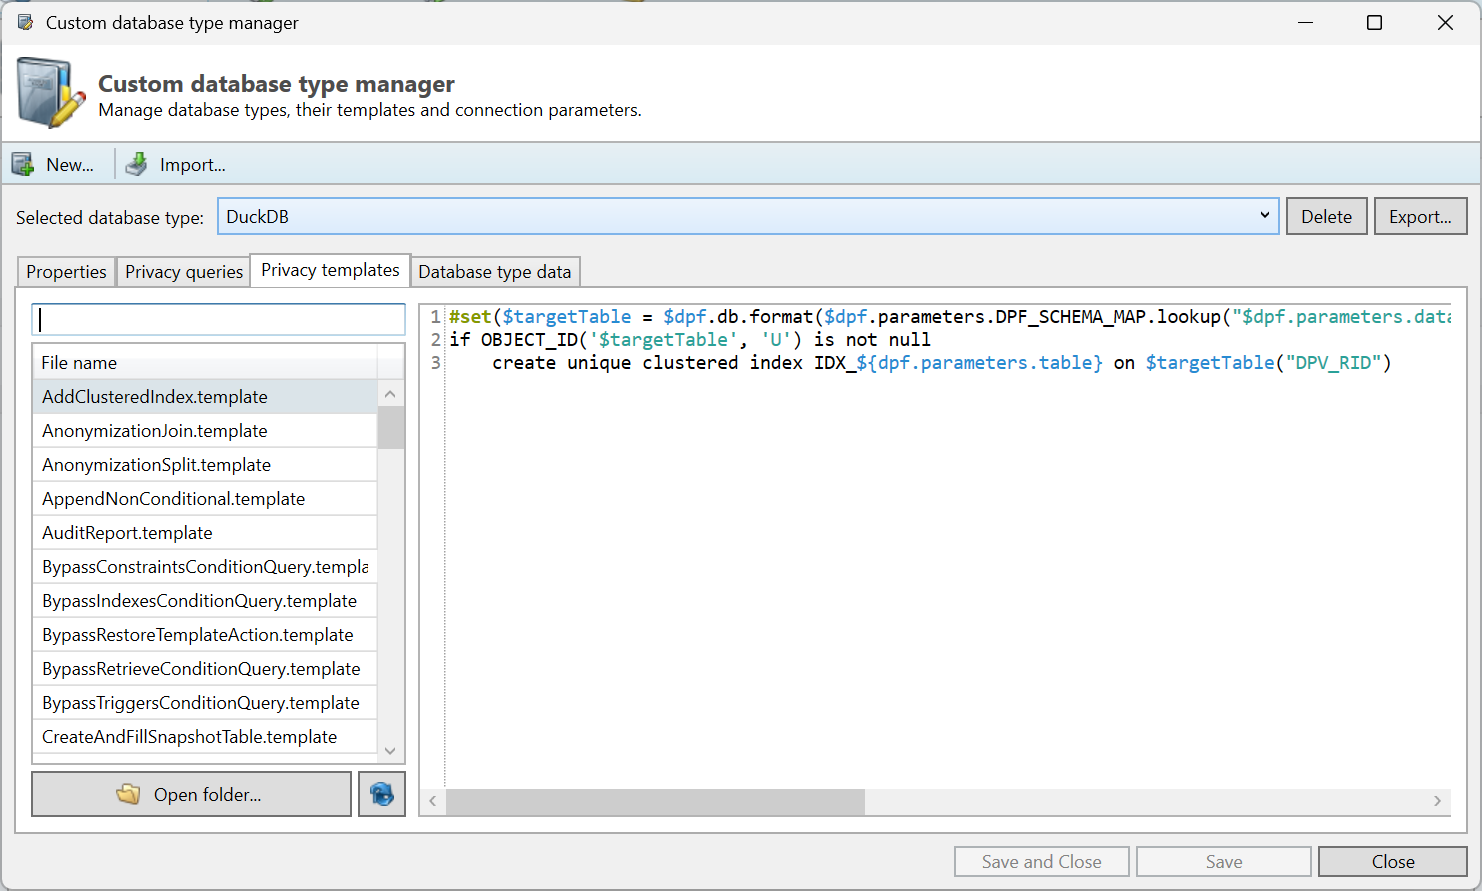1482x891 pixels.
Task: Switch to the Privacy queries tab
Action: click(x=184, y=272)
